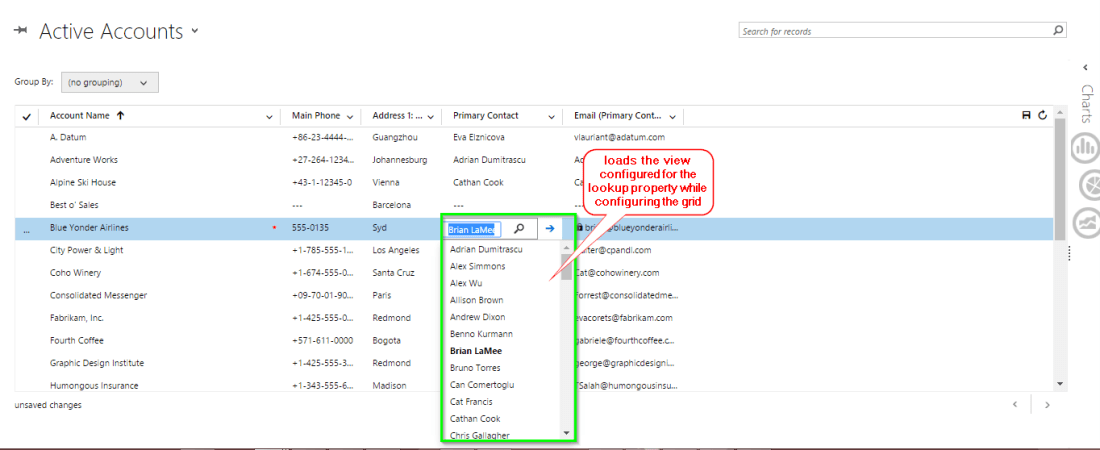Screen dimensions: 1100x450
Task: Click the blue arrow next to lookup field
Action: 550,228
